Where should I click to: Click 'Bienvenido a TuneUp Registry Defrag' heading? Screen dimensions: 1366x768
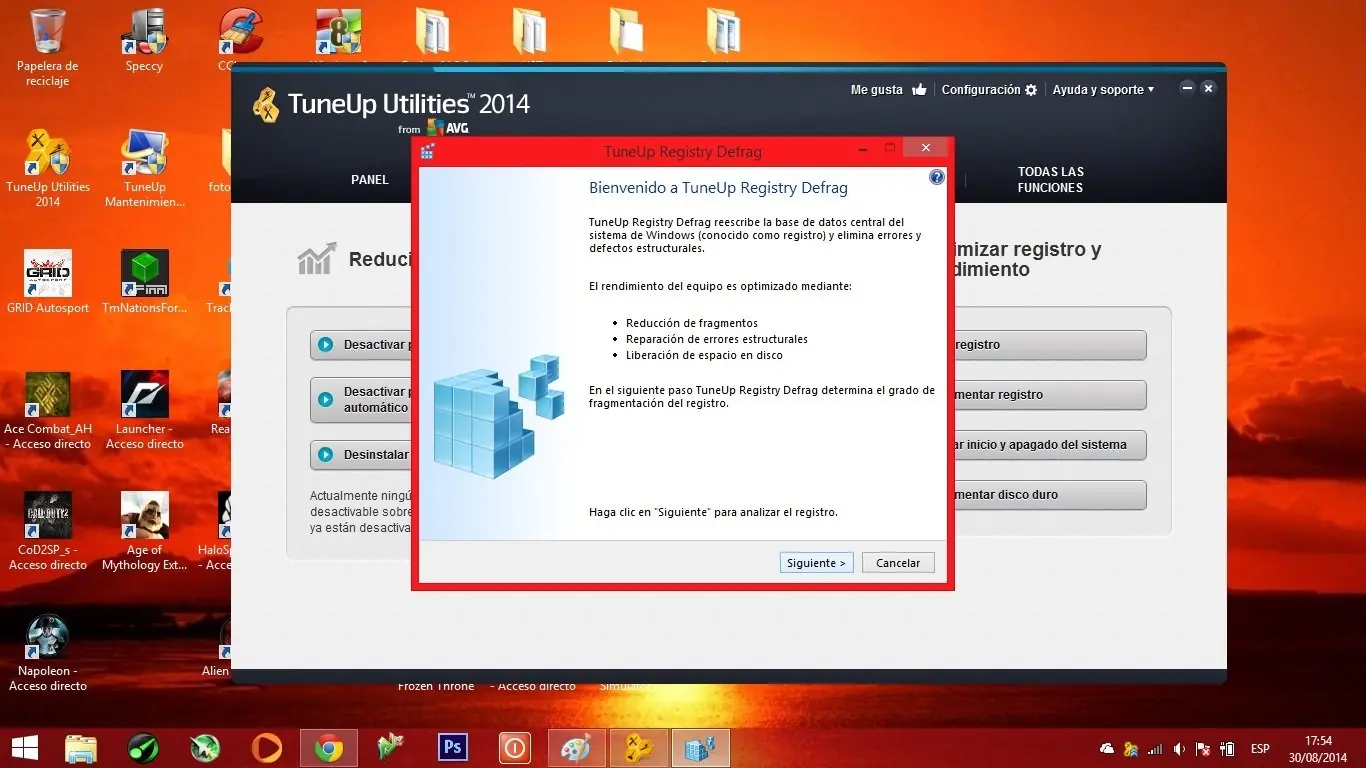tap(718, 188)
